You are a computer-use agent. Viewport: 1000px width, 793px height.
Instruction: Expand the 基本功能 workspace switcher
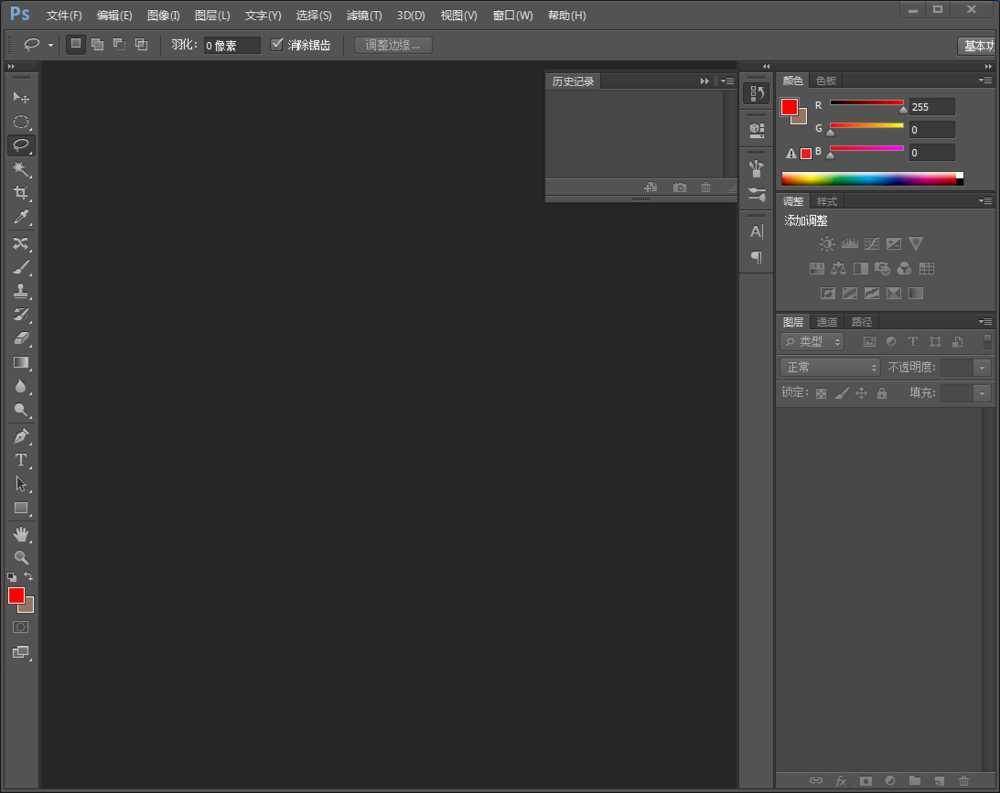977,46
